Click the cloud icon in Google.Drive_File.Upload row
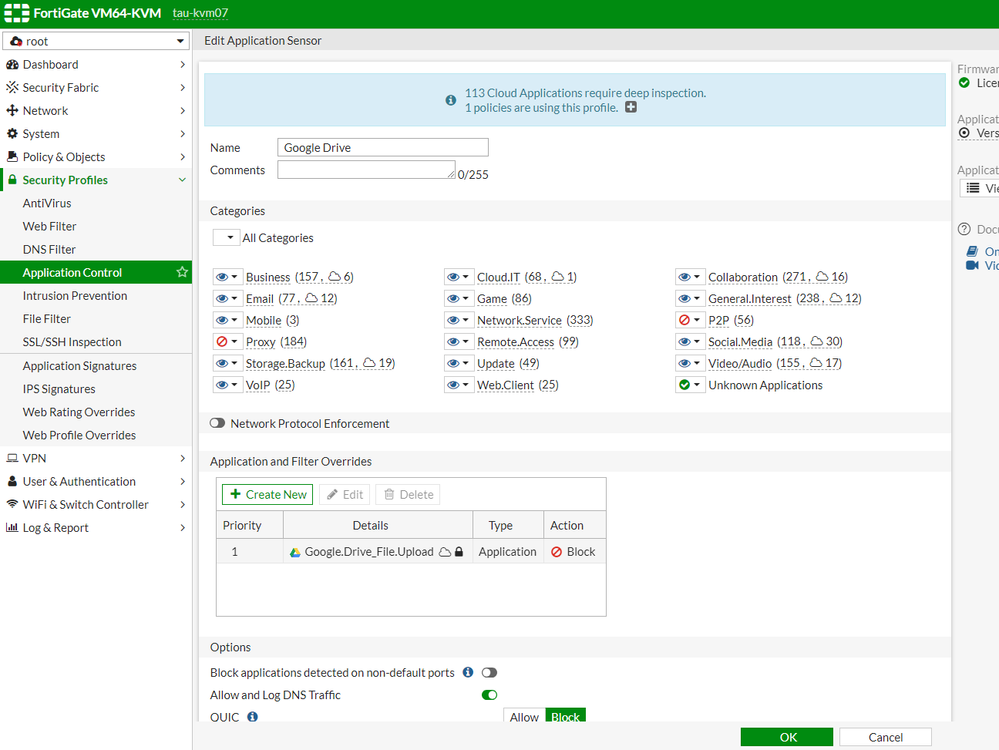The width and height of the screenshot is (999, 750). click(445, 552)
